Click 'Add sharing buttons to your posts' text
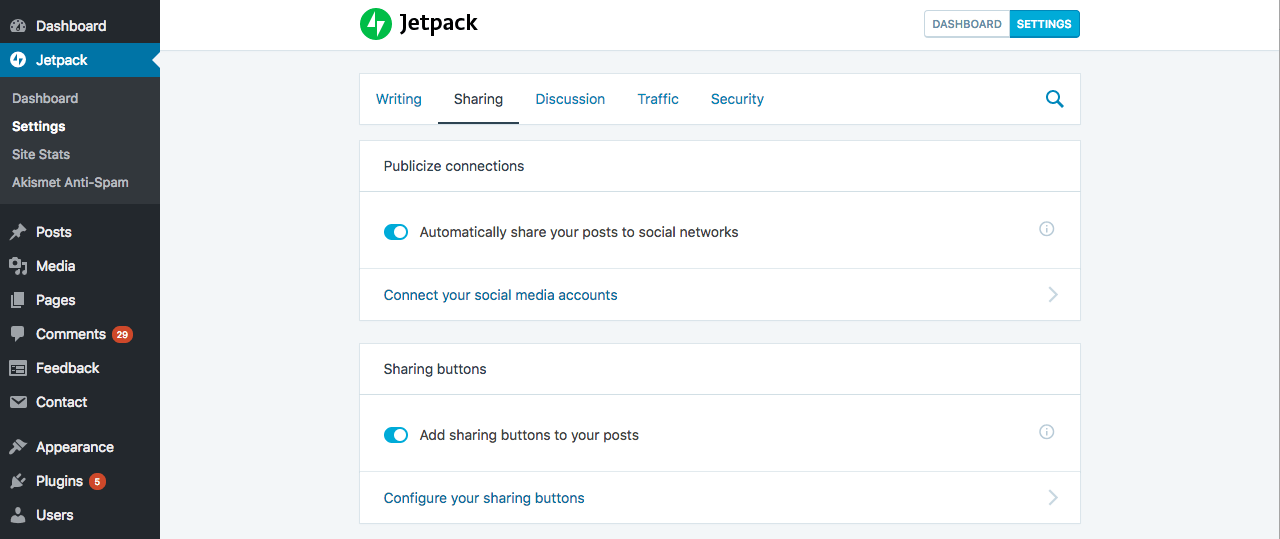Screen dimensions: 1280x539 pyautogui.click(x=529, y=435)
